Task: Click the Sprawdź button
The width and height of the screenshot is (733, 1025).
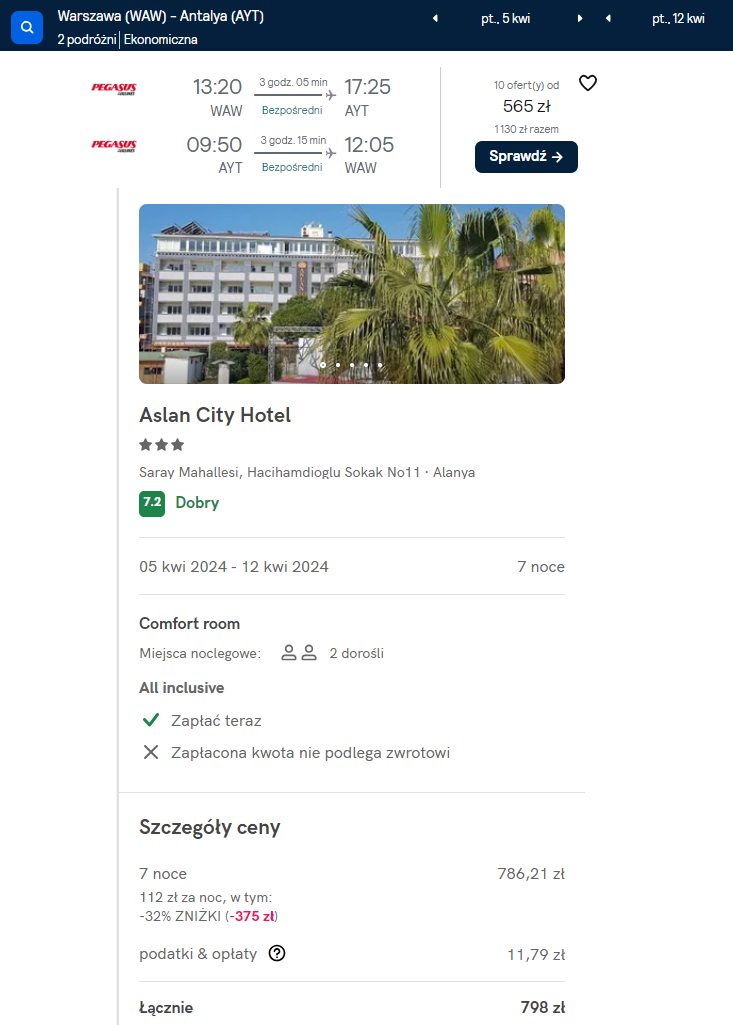Action: point(526,157)
